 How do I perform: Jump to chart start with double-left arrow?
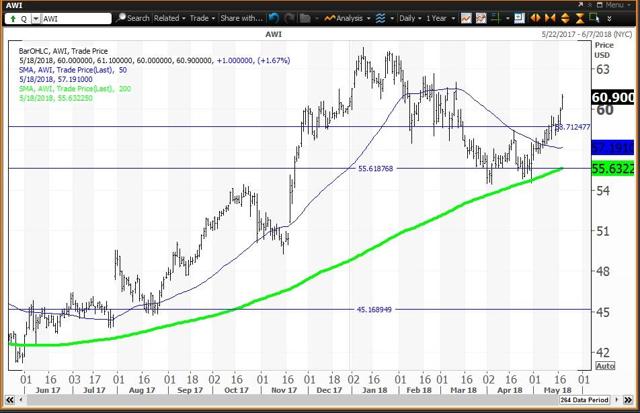click(x=10, y=400)
